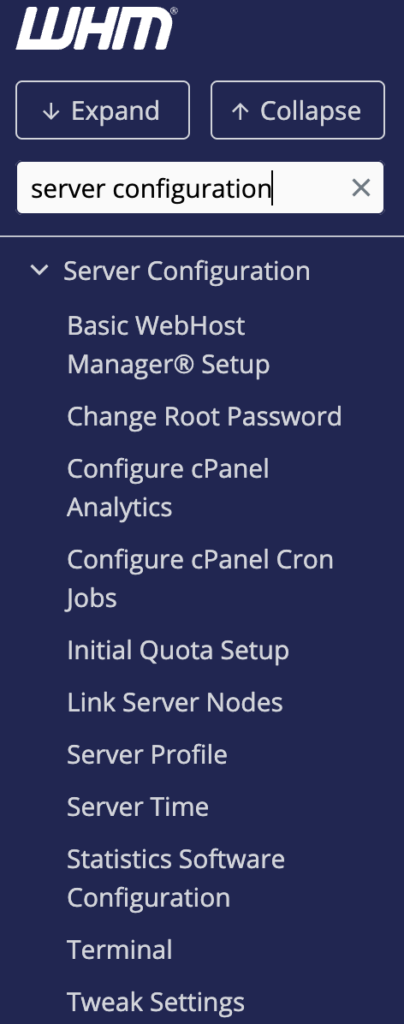Expand all menu sections
404x1024 pixels.
click(x=102, y=110)
